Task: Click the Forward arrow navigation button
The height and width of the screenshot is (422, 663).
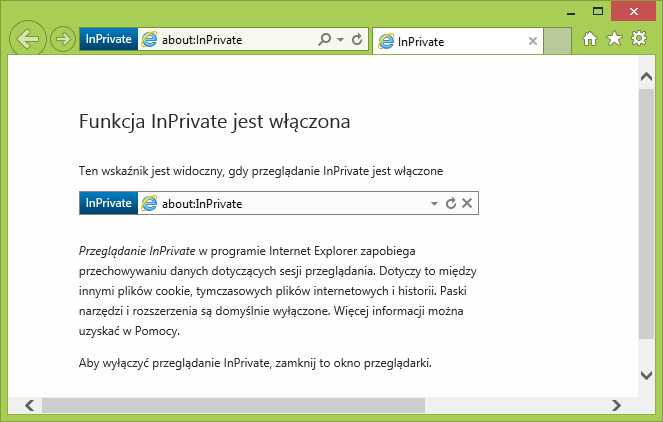Action: pyautogui.click(x=63, y=39)
